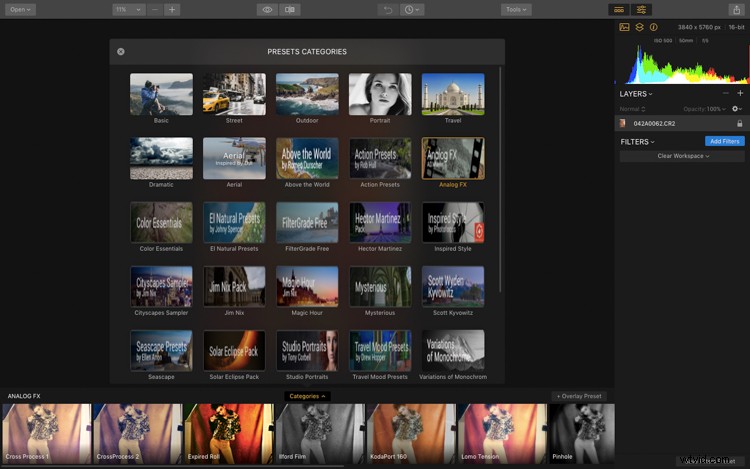
Task: Show the image info icon
Action: tap(653, 27)
